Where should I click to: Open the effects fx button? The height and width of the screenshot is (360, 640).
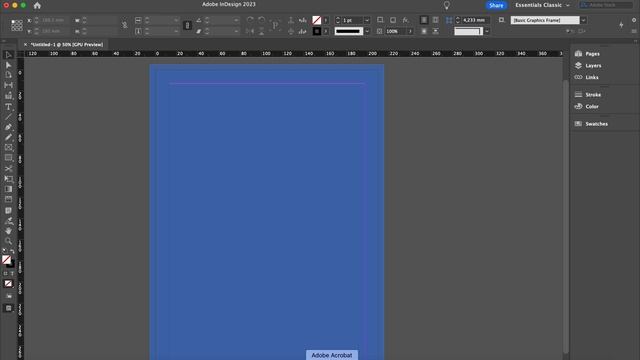pyautogui.click(x=405, y=20)
